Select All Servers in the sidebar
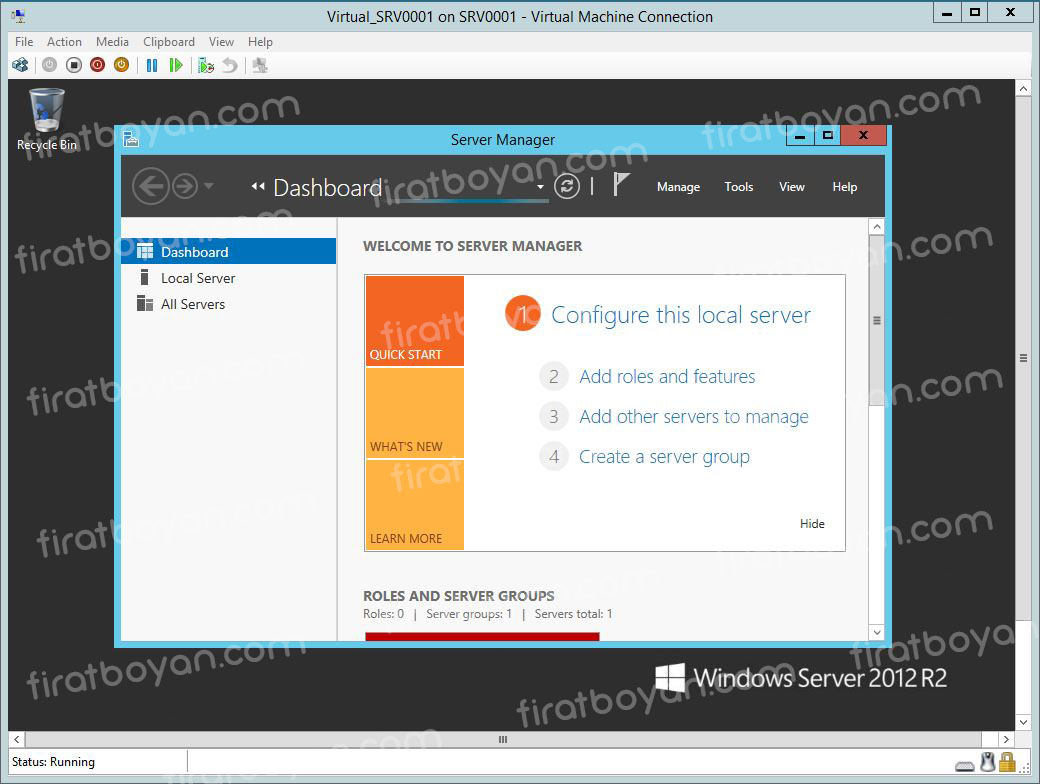 pos(228,304)
